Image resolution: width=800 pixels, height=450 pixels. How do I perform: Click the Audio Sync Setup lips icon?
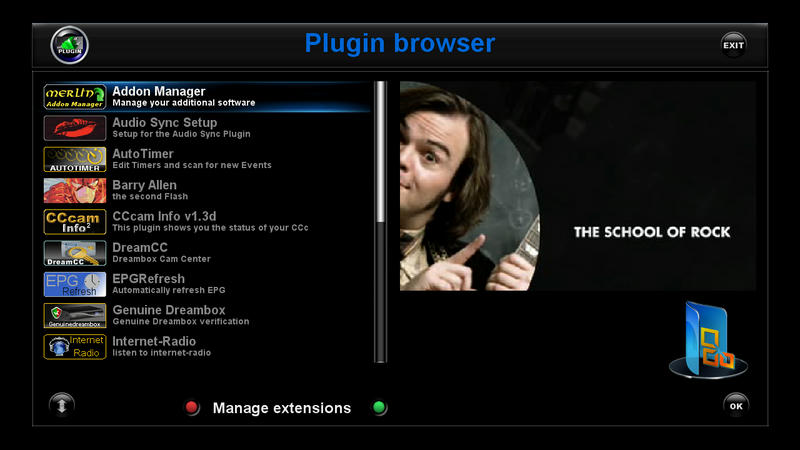(x=75, y=128)
